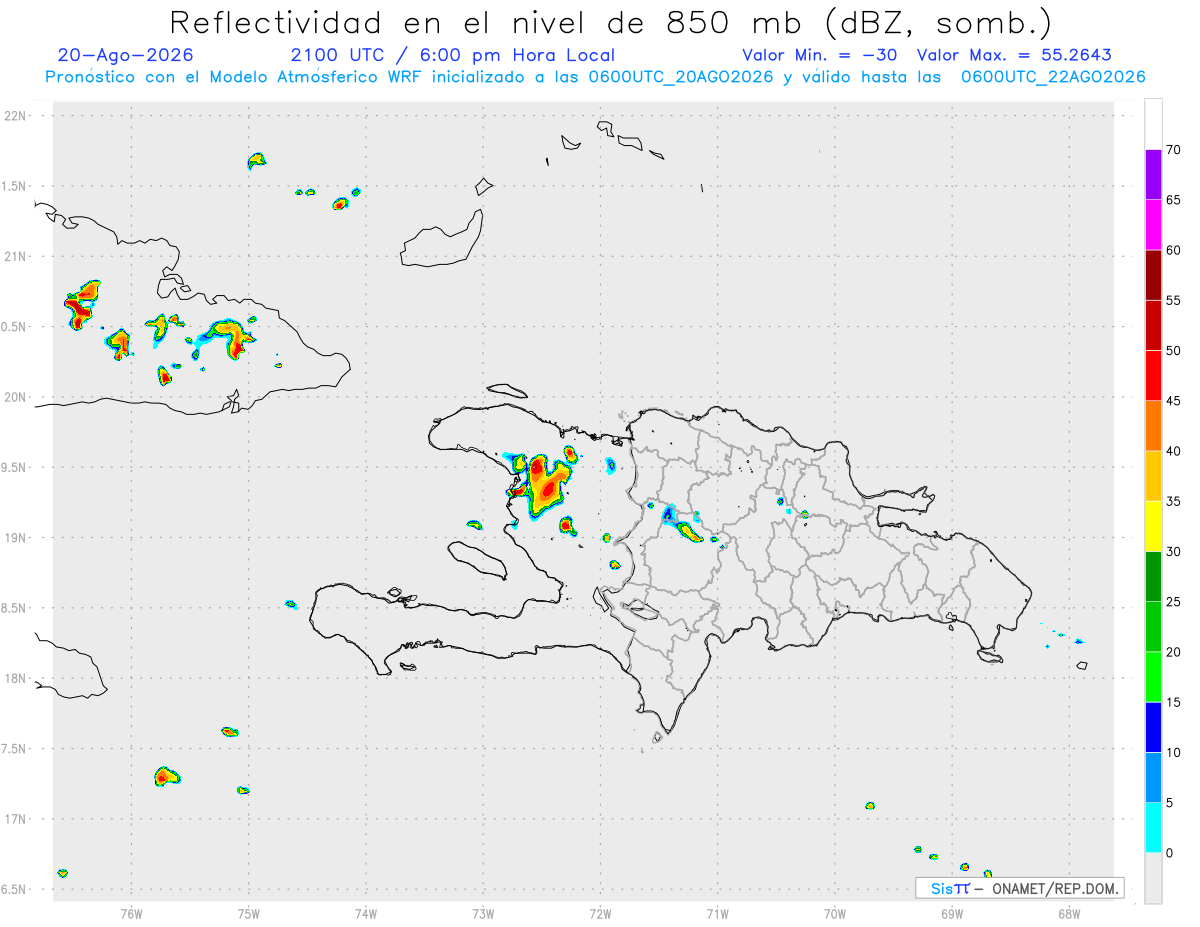
Task: Click the '69W' longitude axis label
Action: [x=952, y=913]
